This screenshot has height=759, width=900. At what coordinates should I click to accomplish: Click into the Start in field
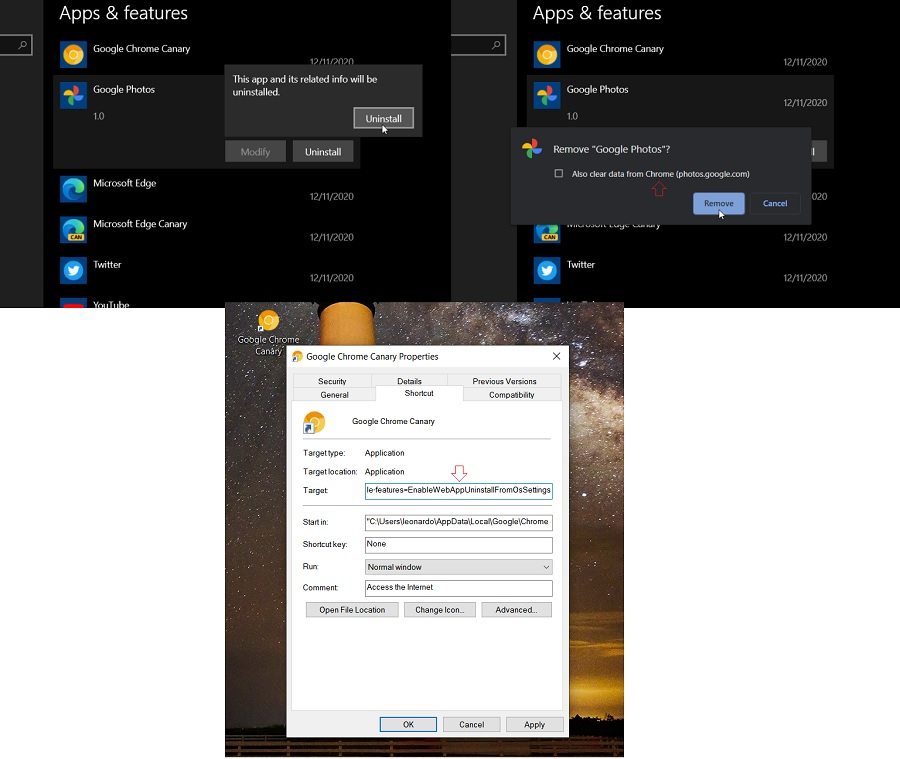pos(459,522)
